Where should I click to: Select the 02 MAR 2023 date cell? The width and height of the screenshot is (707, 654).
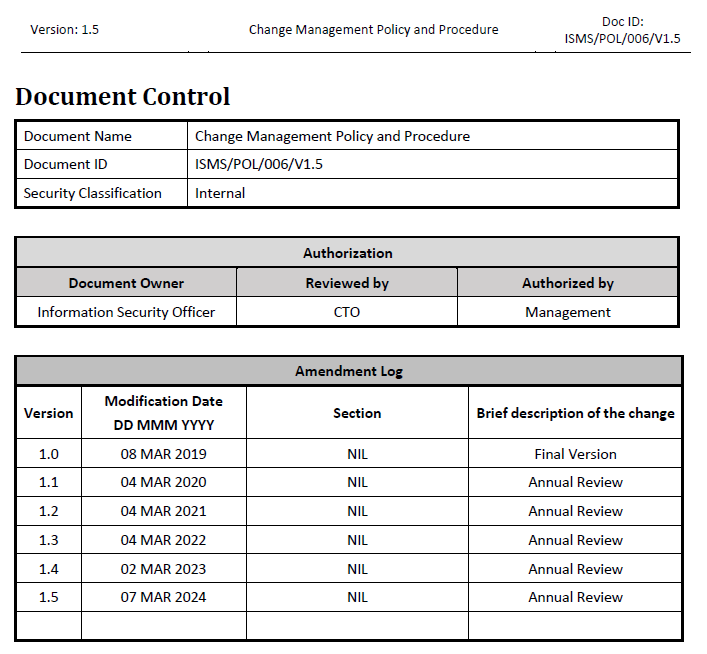(x=164, y=569)
